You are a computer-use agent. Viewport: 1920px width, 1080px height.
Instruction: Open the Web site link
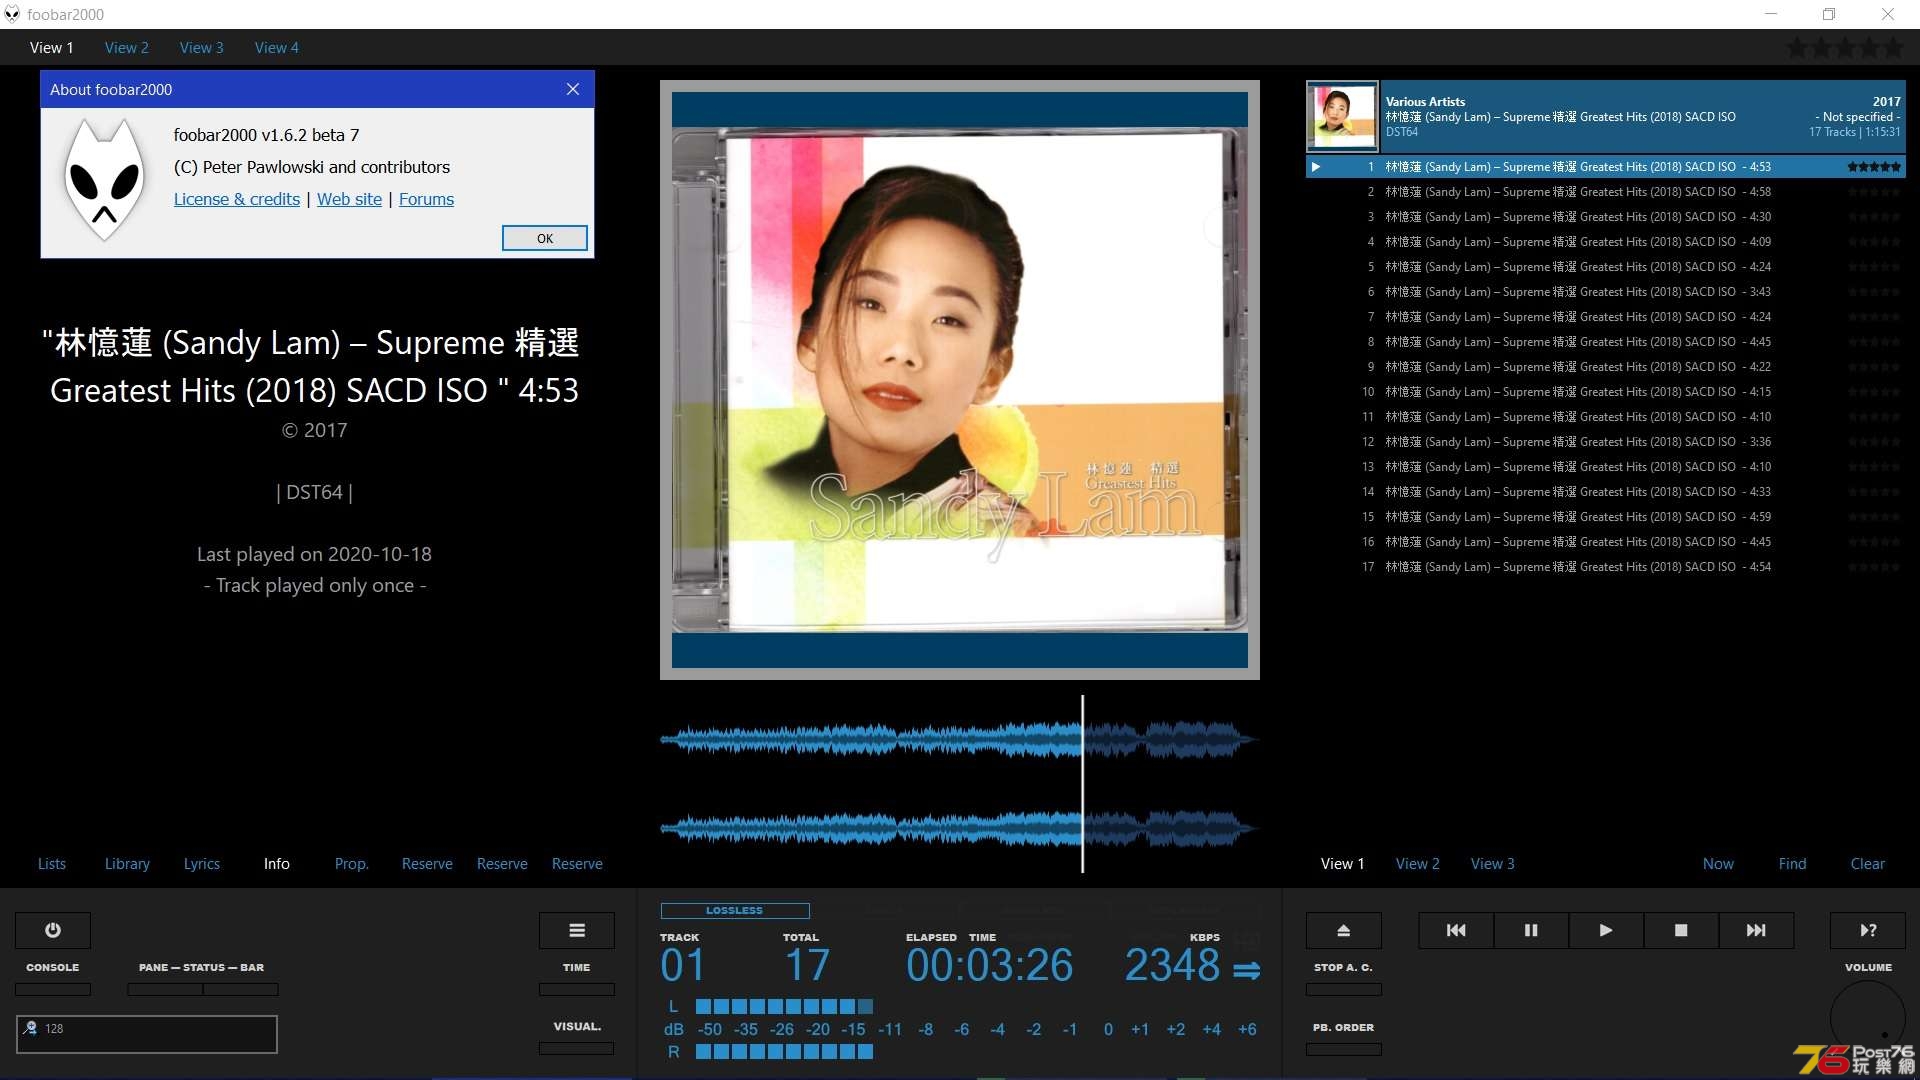tap(349, 199)
